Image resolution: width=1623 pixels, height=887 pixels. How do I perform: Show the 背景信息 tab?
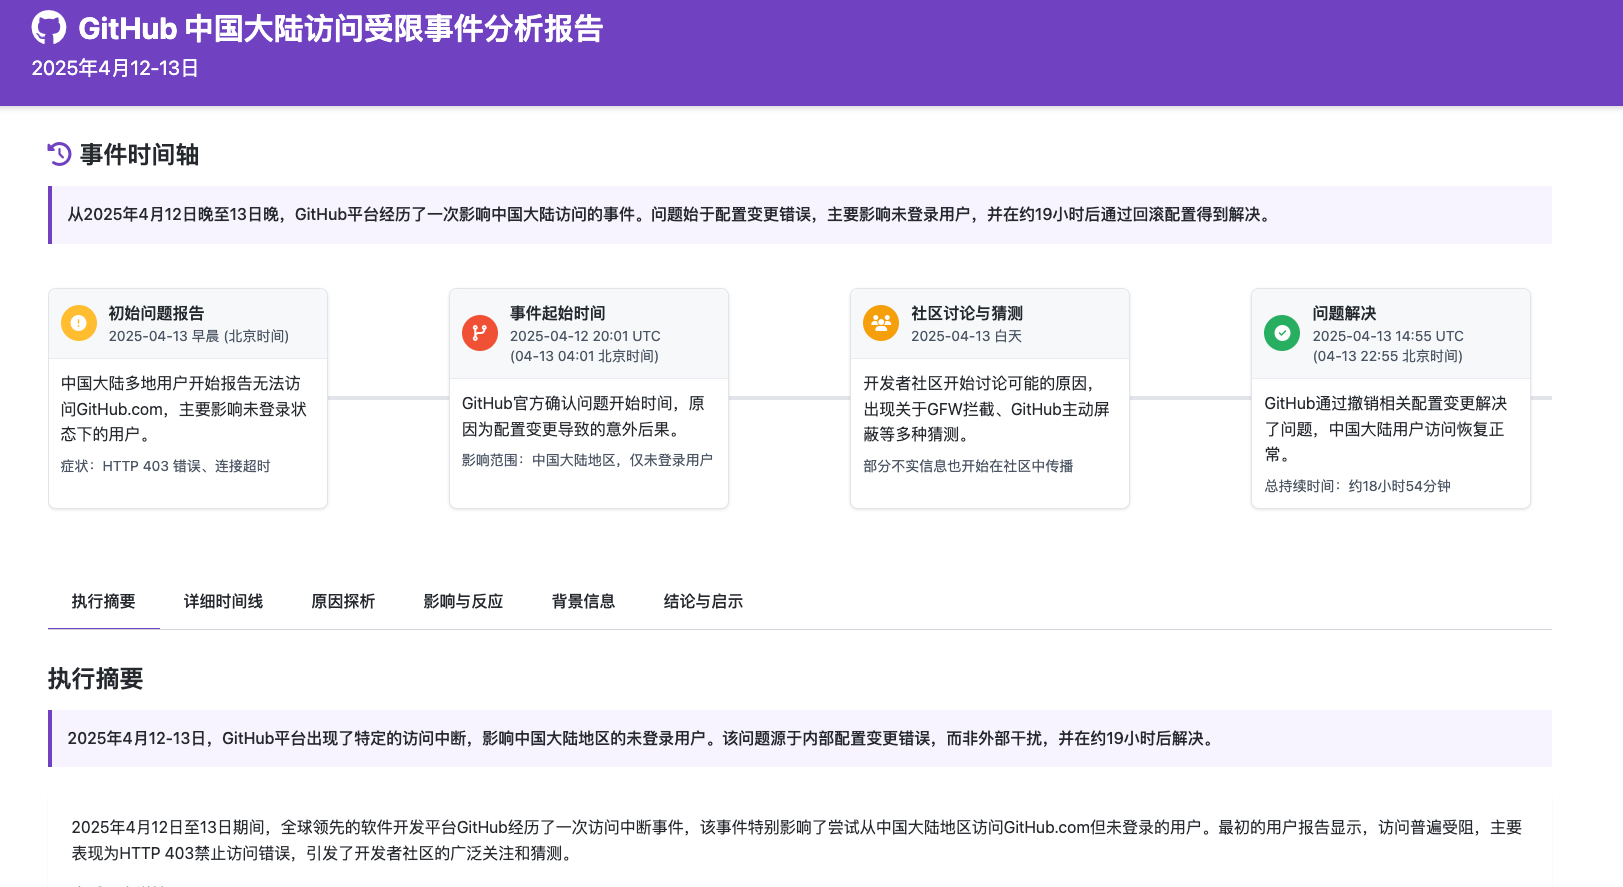tap(584, 601)
